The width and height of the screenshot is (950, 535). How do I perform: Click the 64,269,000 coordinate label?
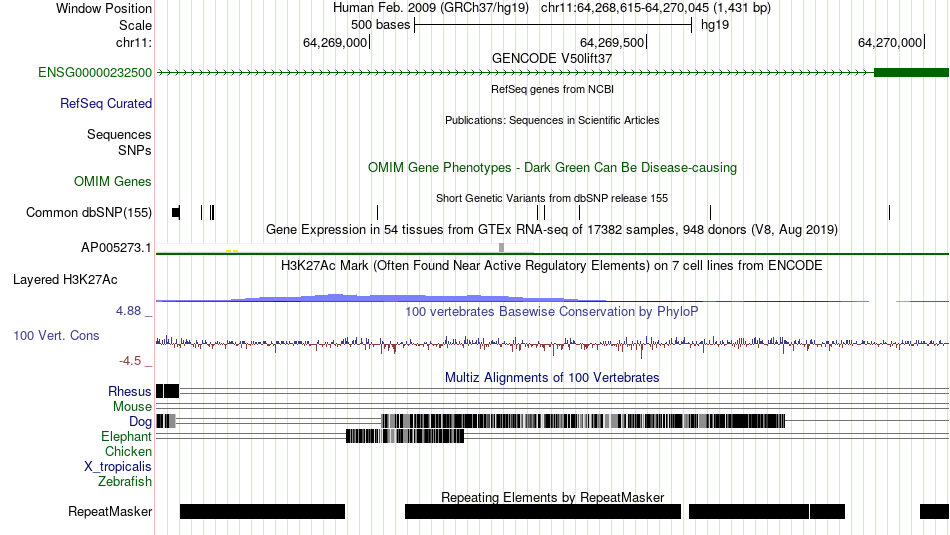[335, 42]
